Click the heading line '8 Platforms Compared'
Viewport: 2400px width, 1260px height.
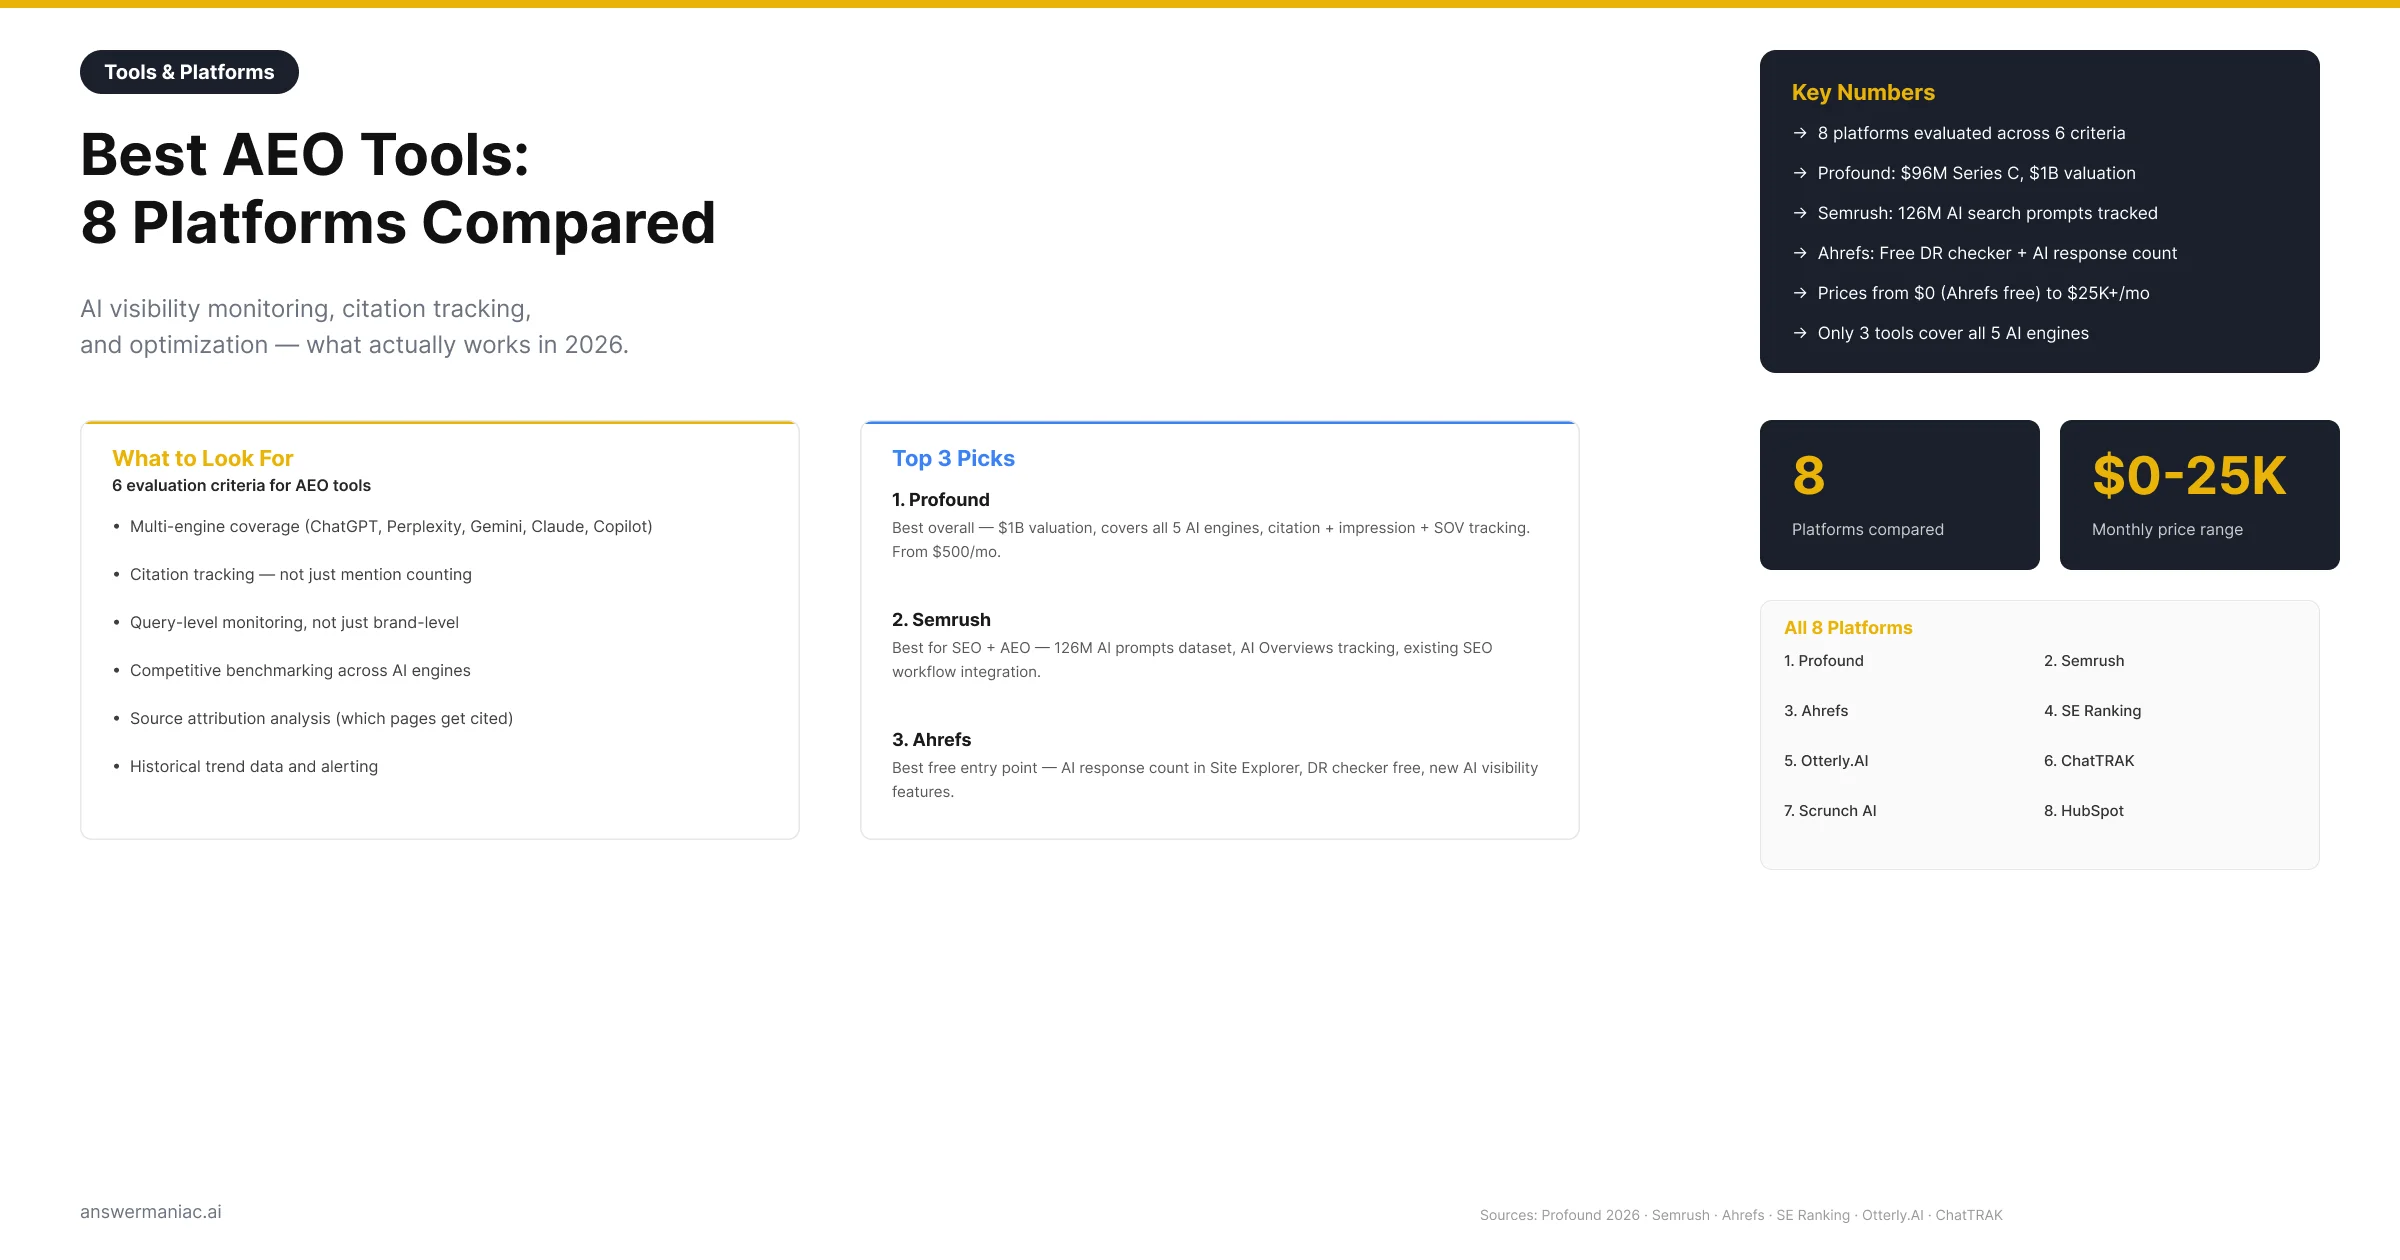(398, 222)
